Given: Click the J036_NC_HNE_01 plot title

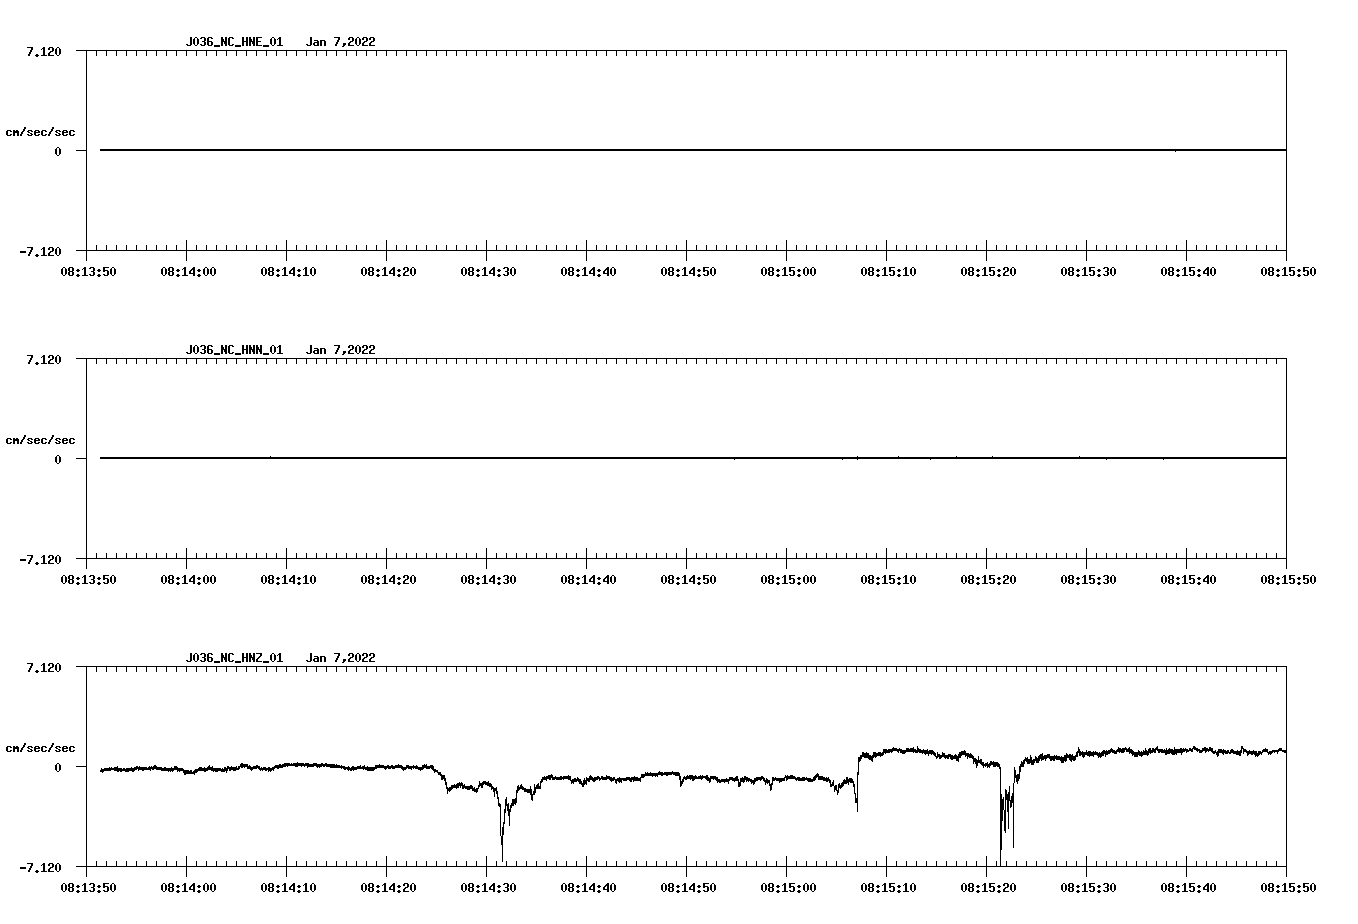Looking at the screenshot, I should [234, 42].
